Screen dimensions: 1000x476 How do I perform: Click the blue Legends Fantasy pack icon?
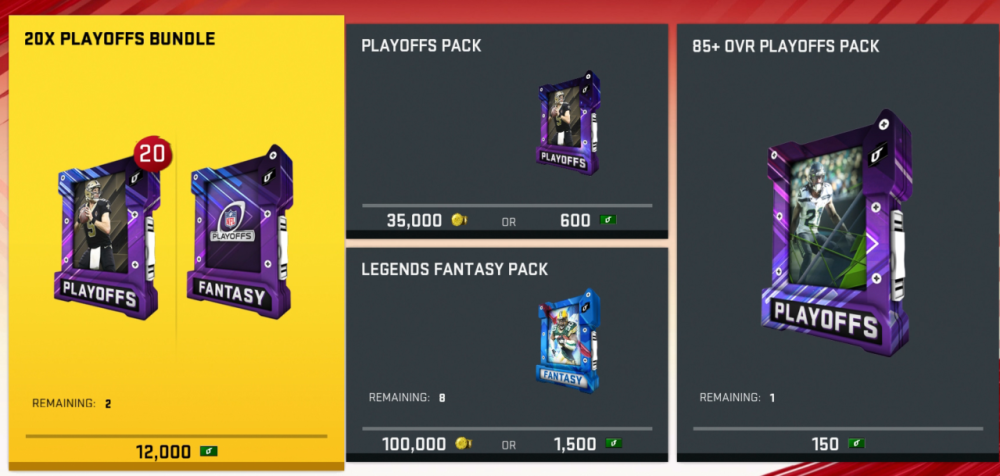pos(568,340)
